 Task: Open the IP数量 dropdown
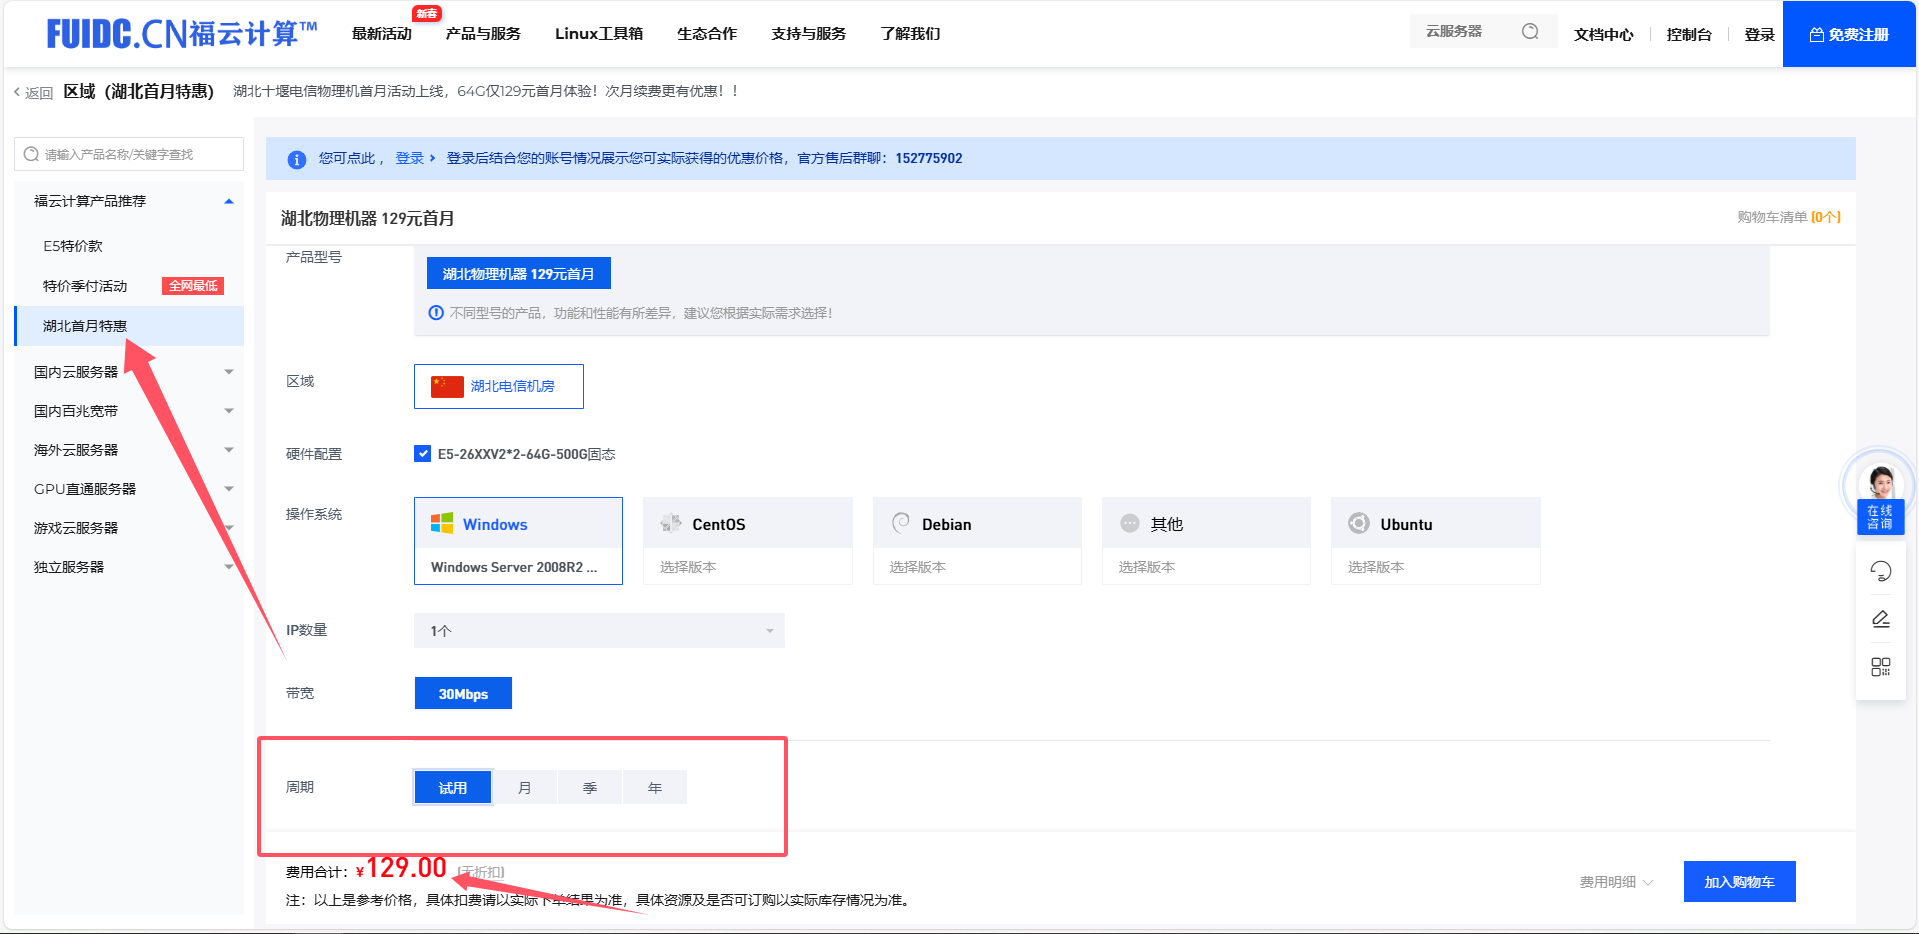[599, 631]
